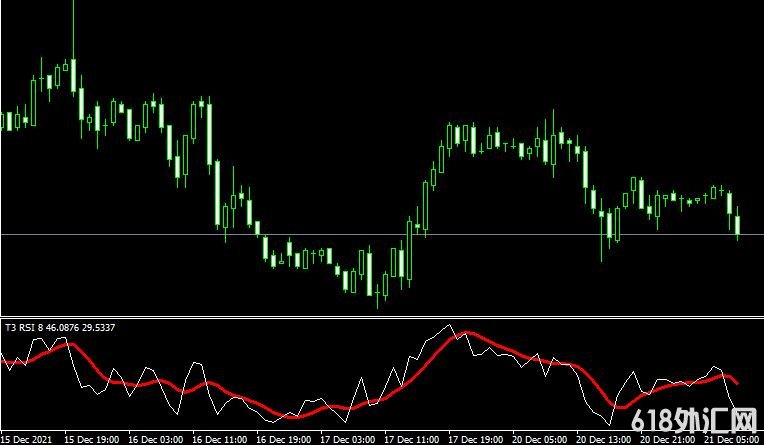Click the 17 Dec 19:00 time label
Image resolution: width=764 pixels, height=445 pixels.
476,439
